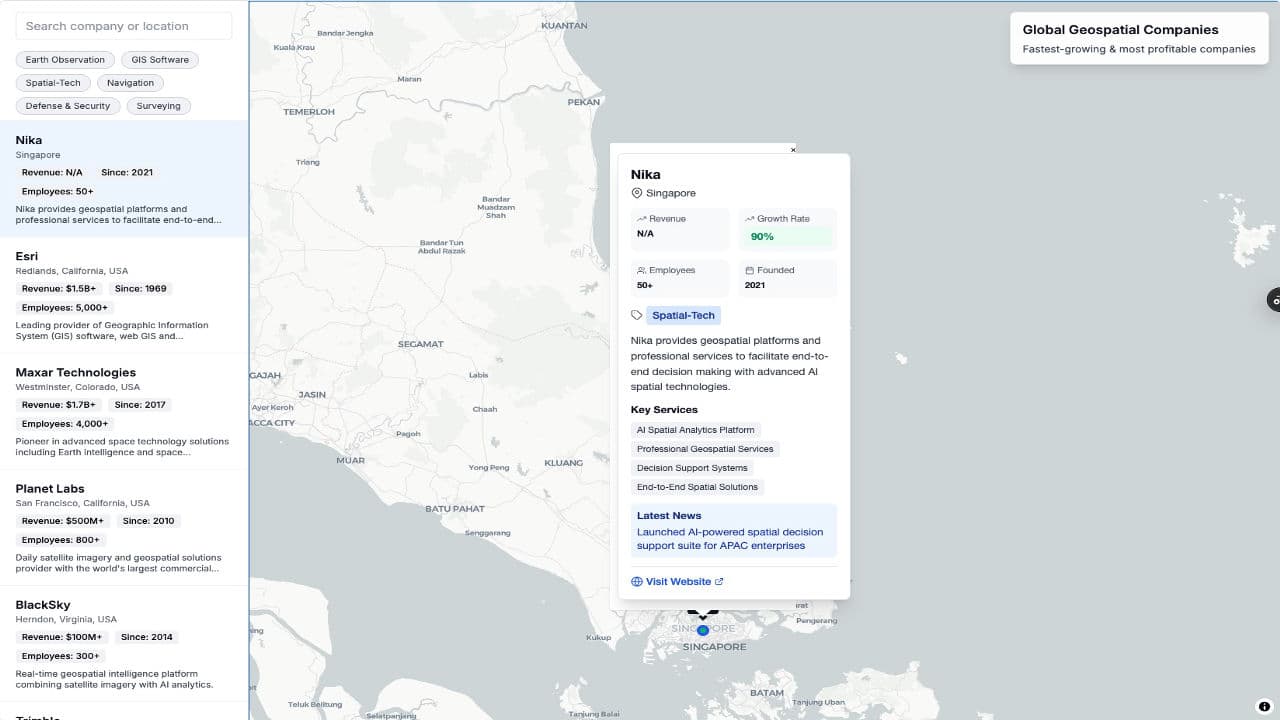Click the Employees people icon
This screenshot has width=1280, height=720.
pos(641,270)
